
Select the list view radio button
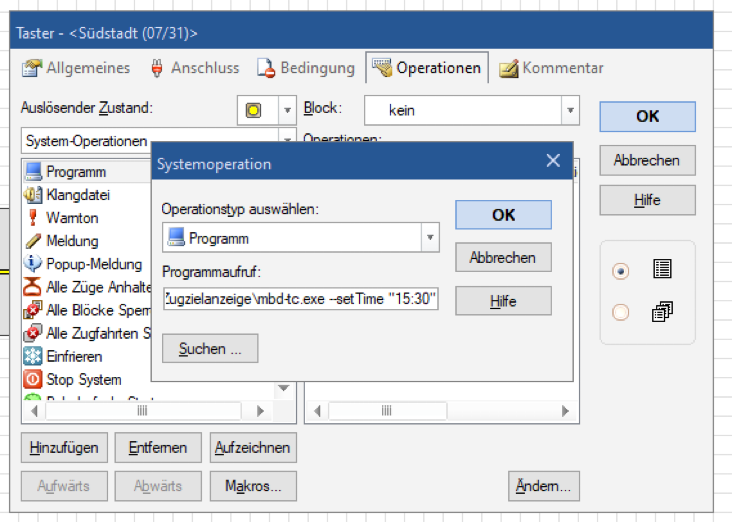coord(620,271)
